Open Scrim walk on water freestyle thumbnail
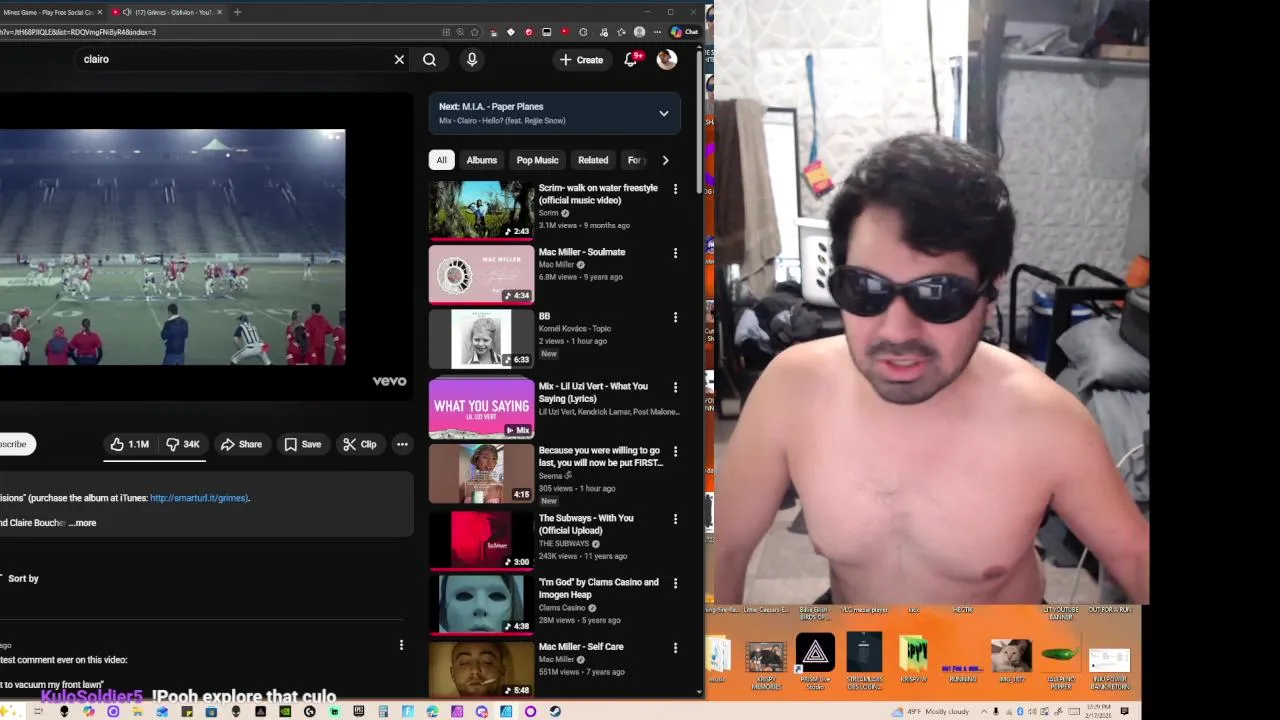The image size is (1280, 720). pyautogui.click(x=482, y=210)
